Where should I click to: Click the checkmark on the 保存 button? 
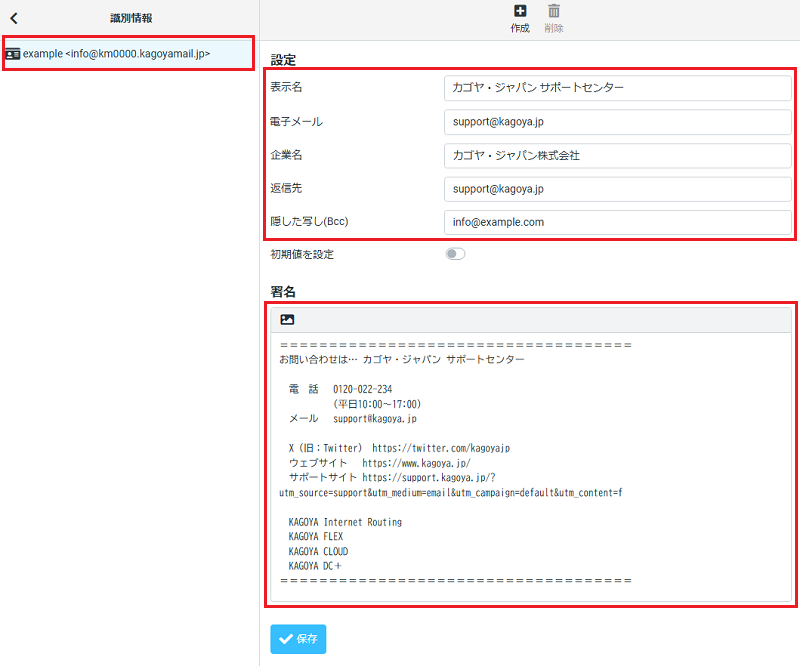(285, 637)
